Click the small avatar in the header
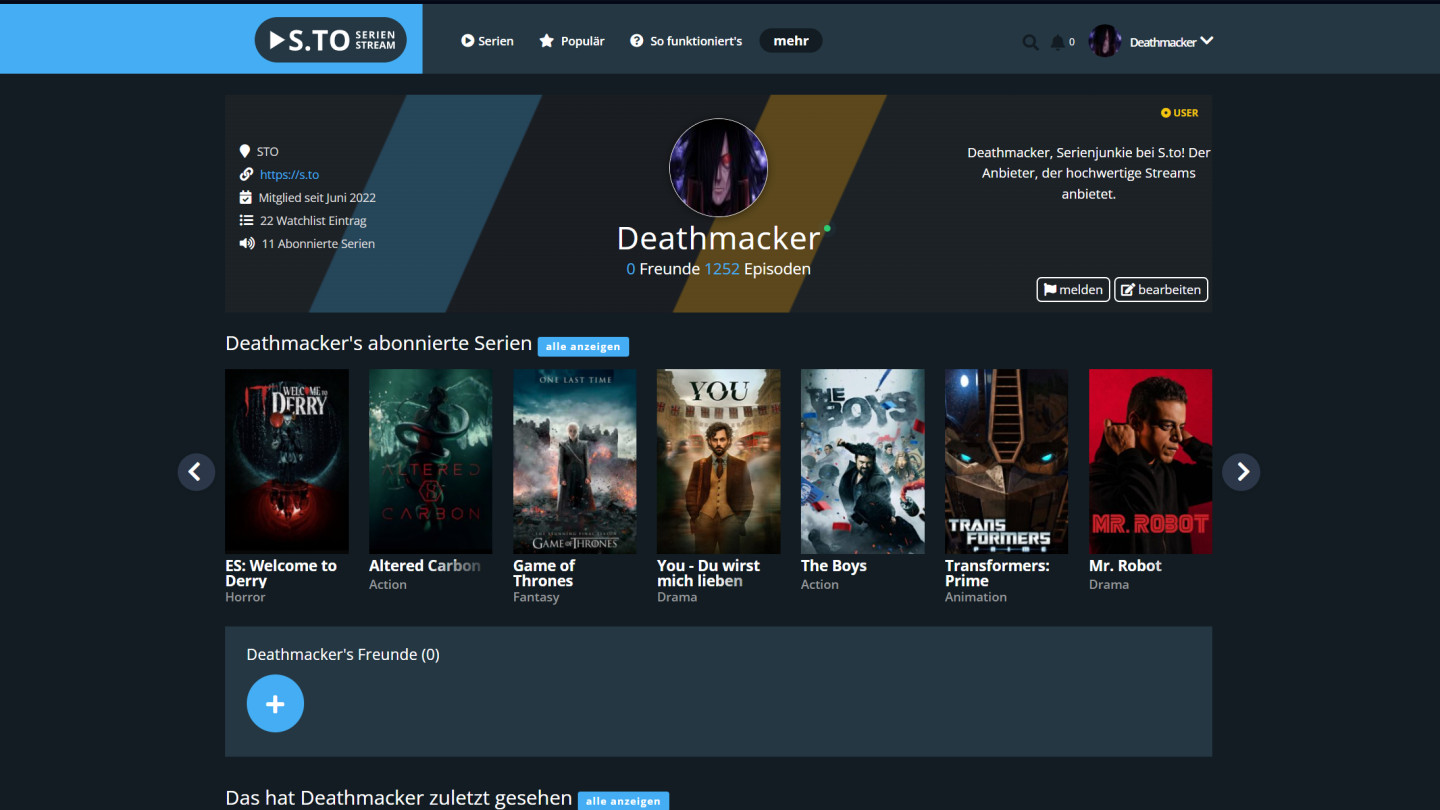Image resolution: width=1440 pixels, height=810 pixels. [1105, 41]
